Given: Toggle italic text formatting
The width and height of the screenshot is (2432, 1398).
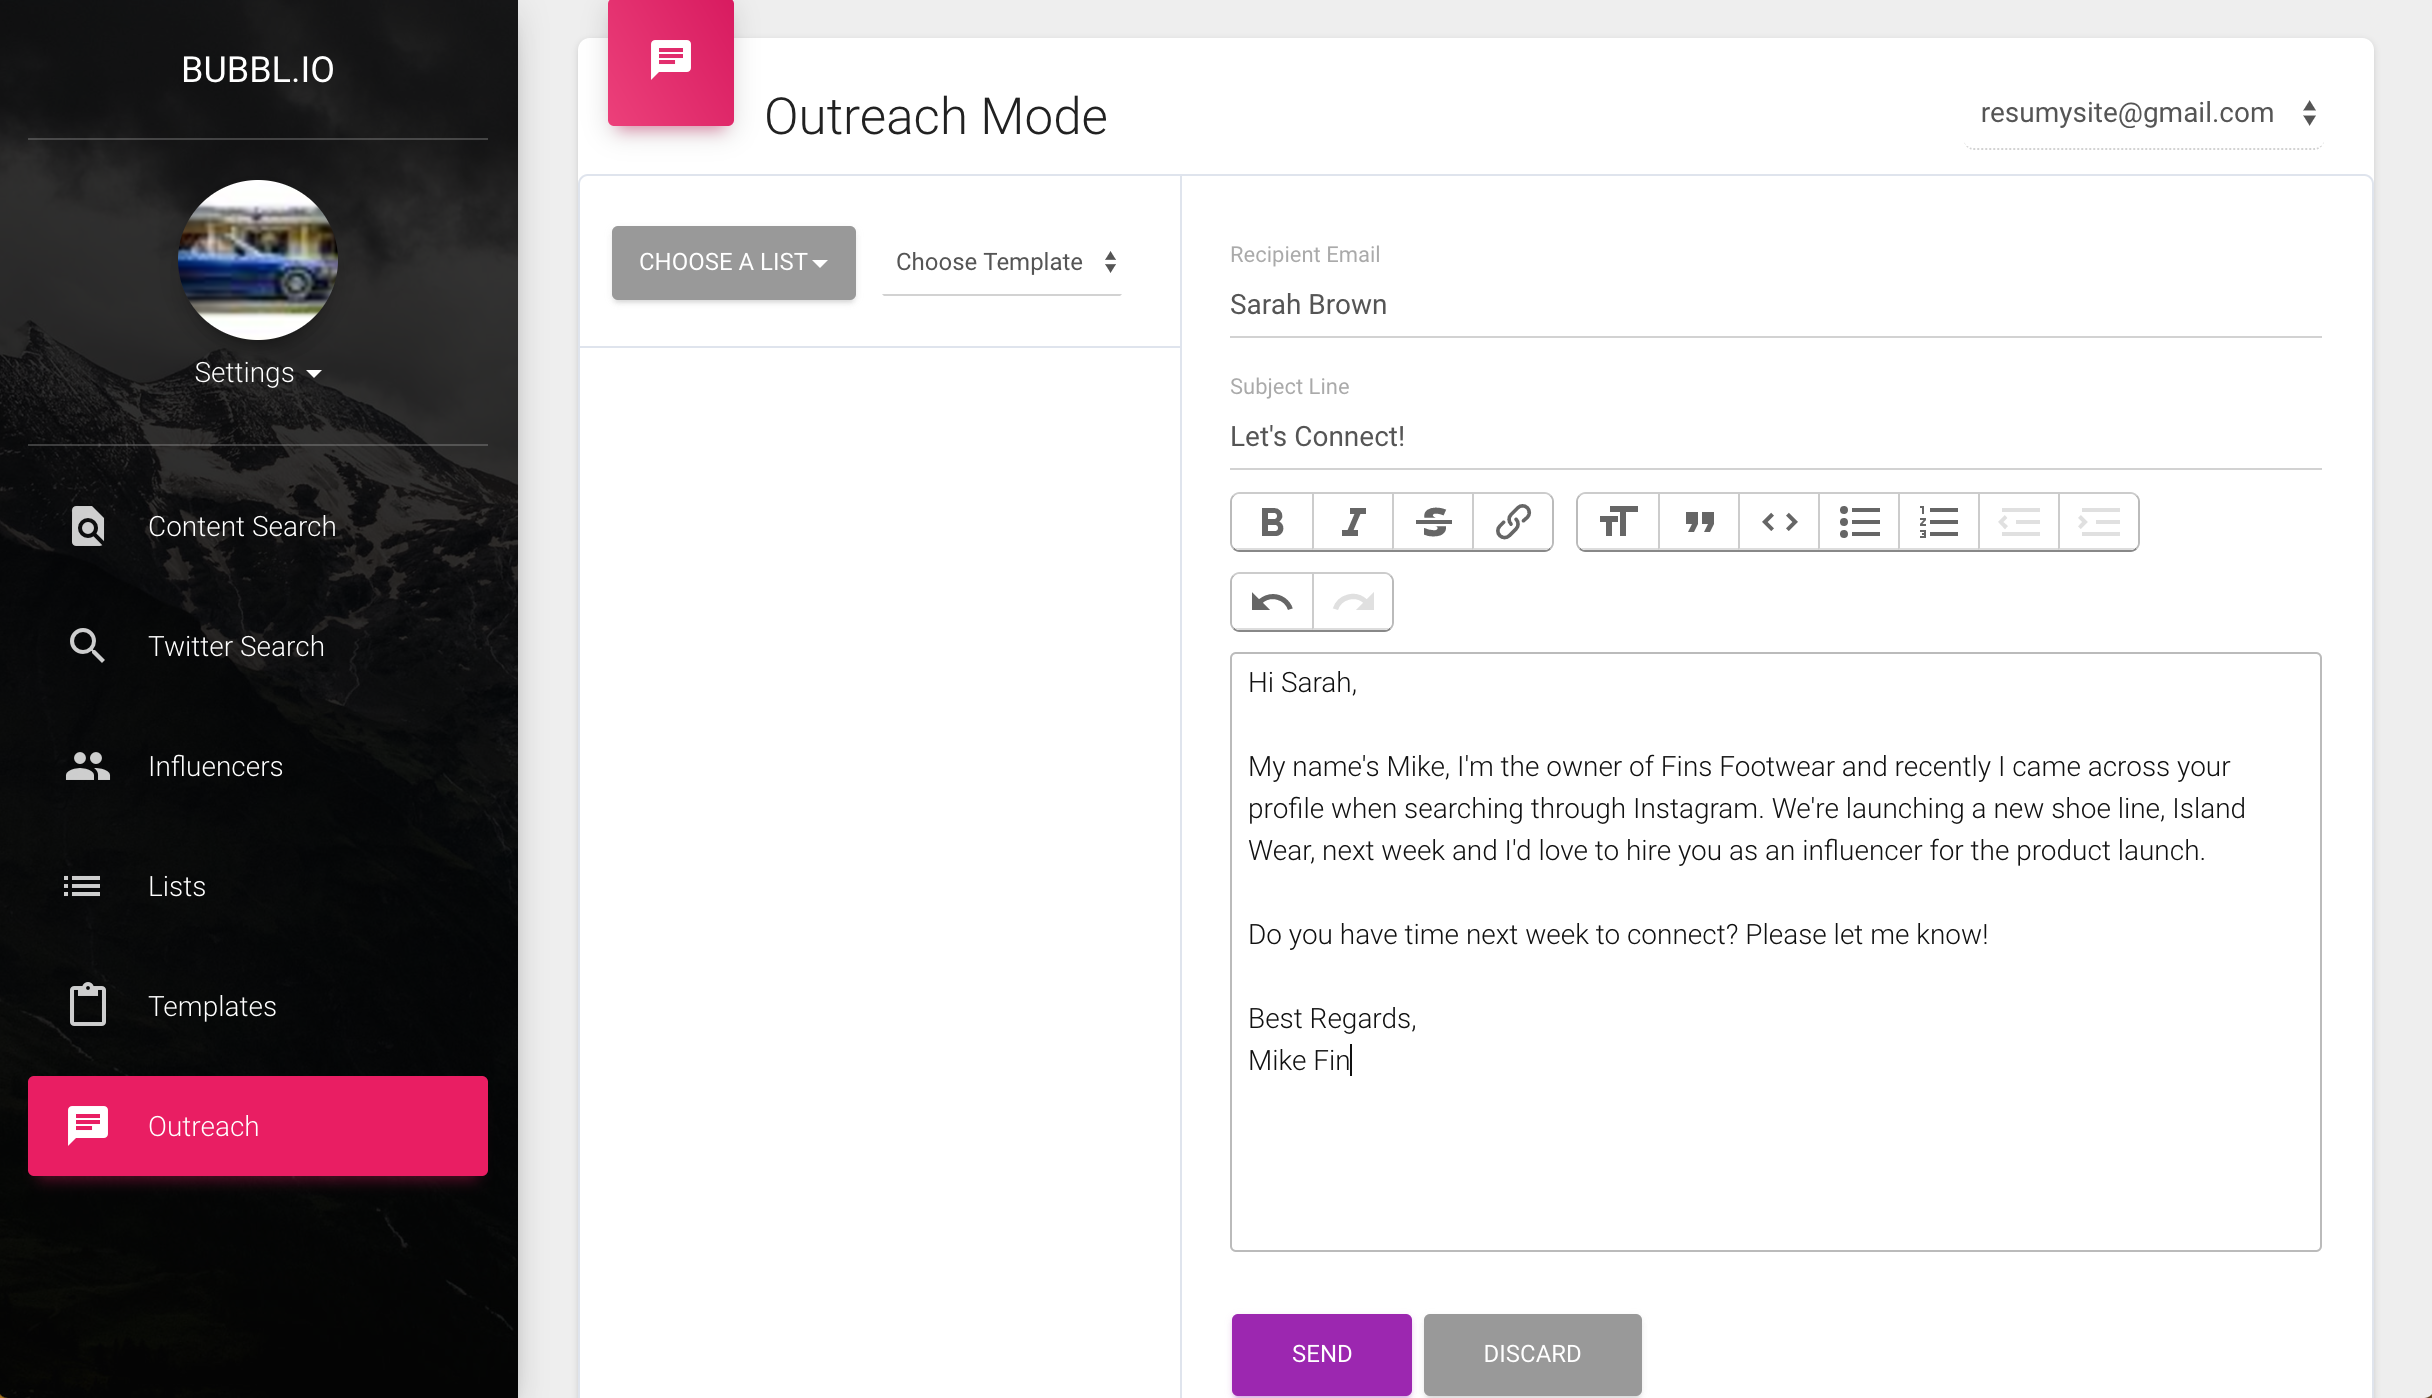Looking at the screenshot, I should pos(1353,522).
